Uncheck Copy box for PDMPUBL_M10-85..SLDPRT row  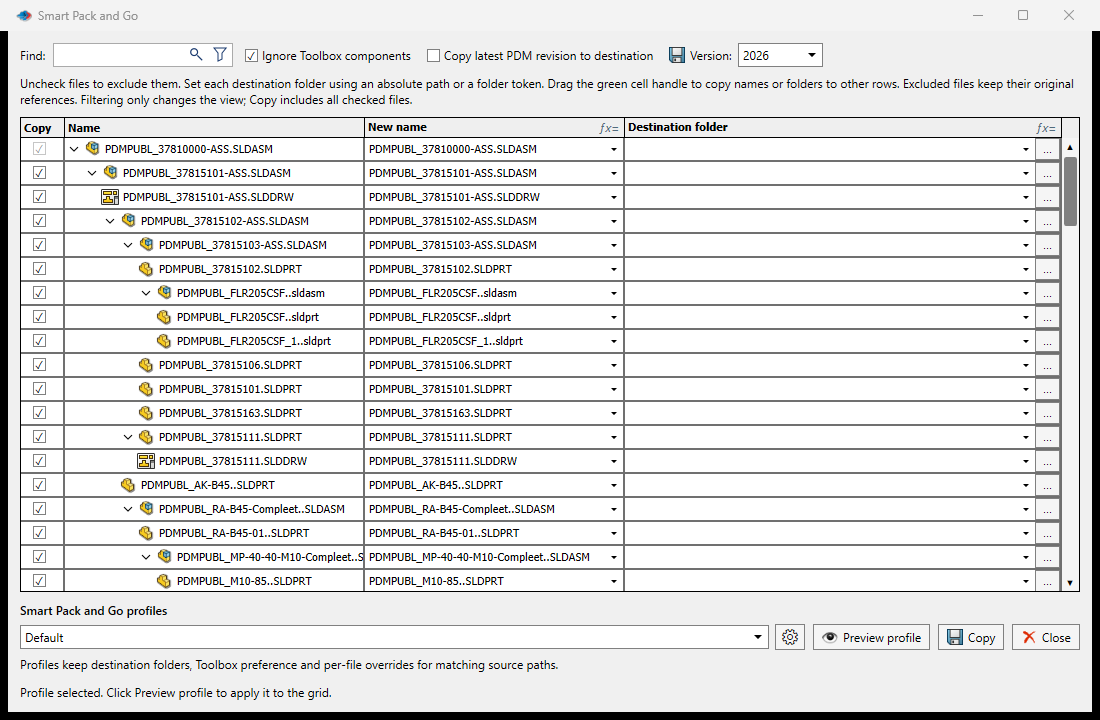click(x=39, y=580)
